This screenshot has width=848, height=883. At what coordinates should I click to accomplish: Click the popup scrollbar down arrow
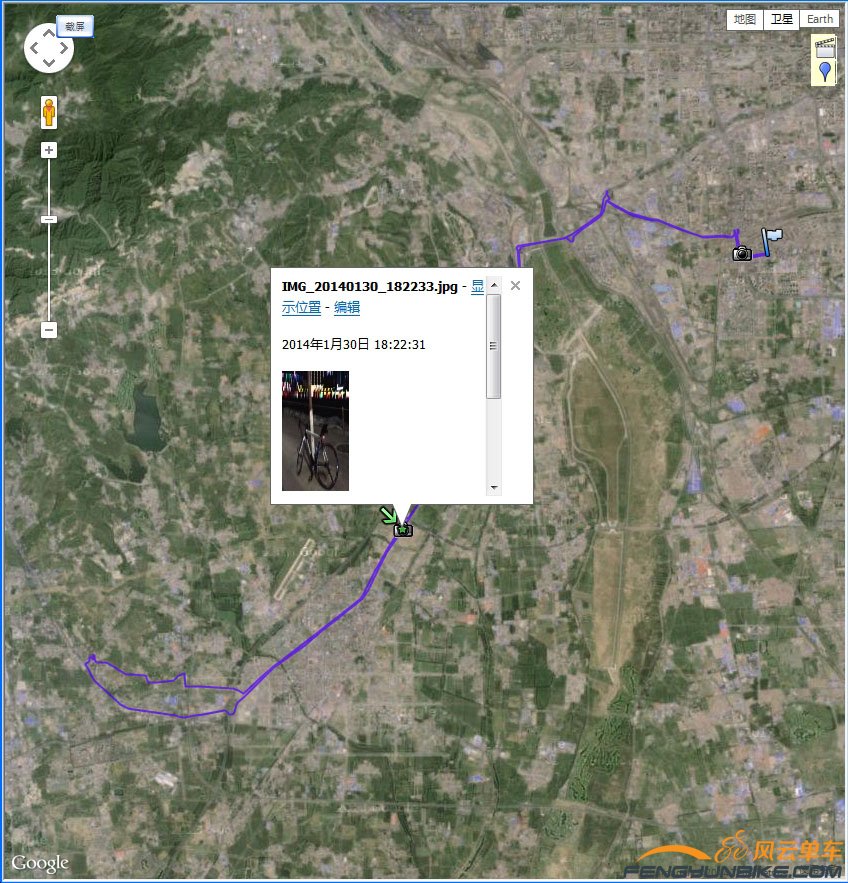(494, 488)
